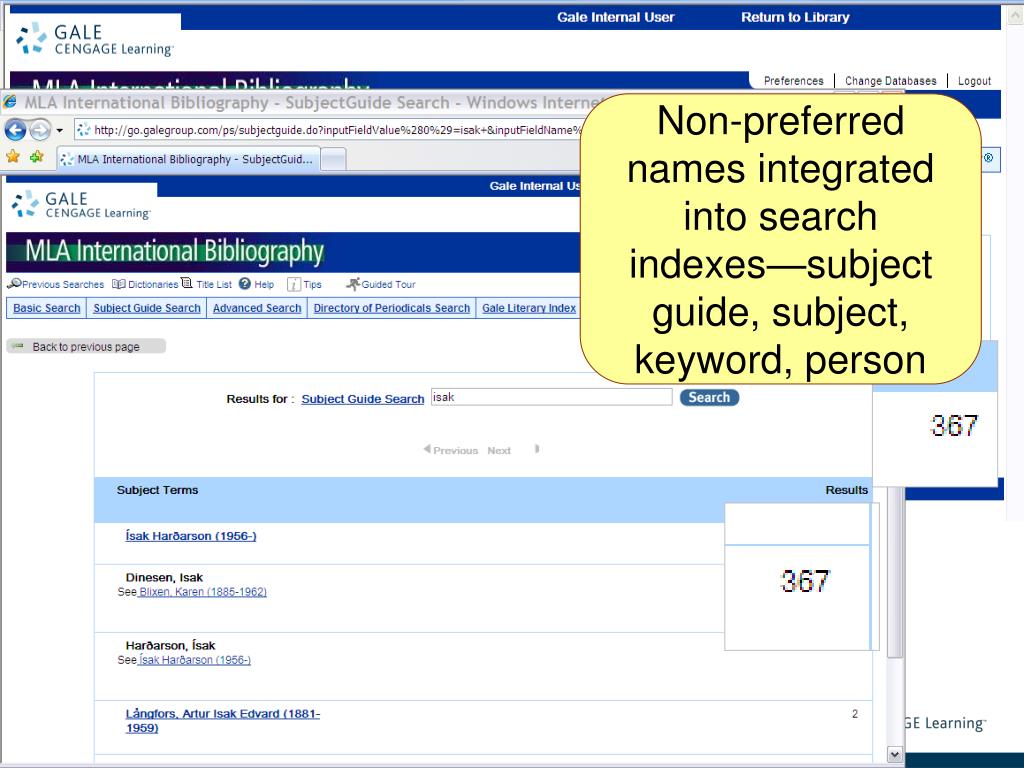
Task: Open the Dictionaries book icon
Action: [119, 284]
